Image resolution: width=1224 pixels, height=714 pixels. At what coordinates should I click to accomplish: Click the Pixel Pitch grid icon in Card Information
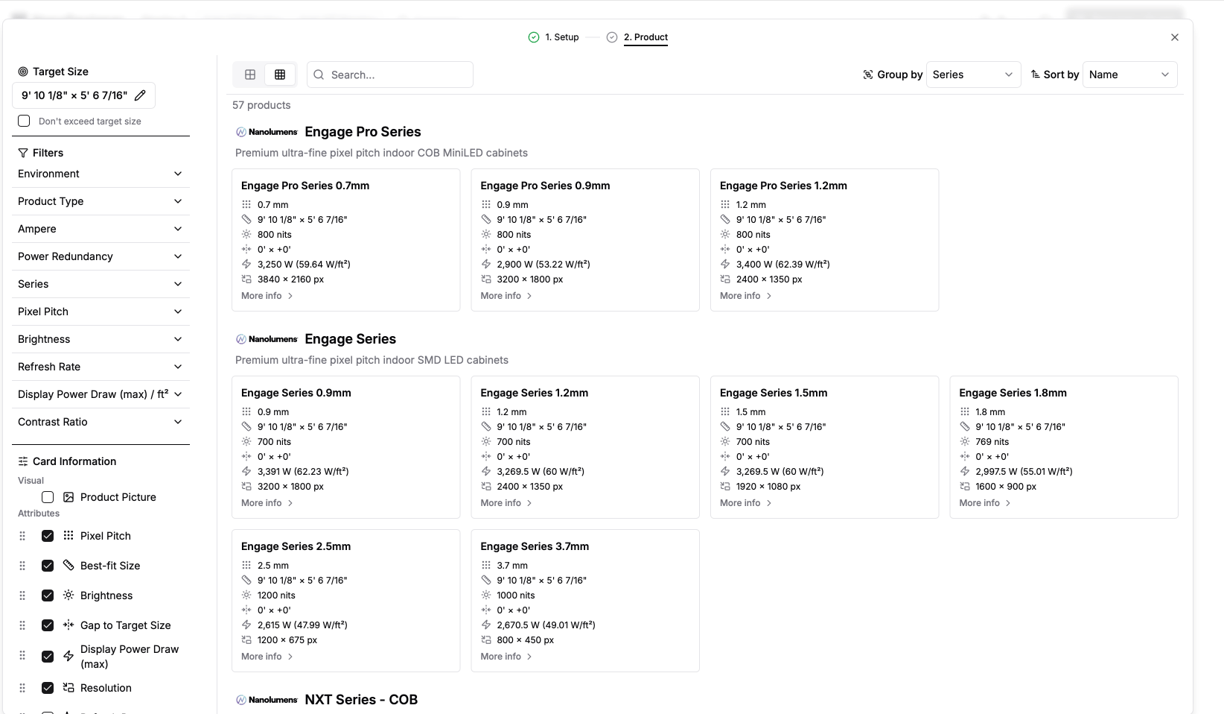click(69, 536)
